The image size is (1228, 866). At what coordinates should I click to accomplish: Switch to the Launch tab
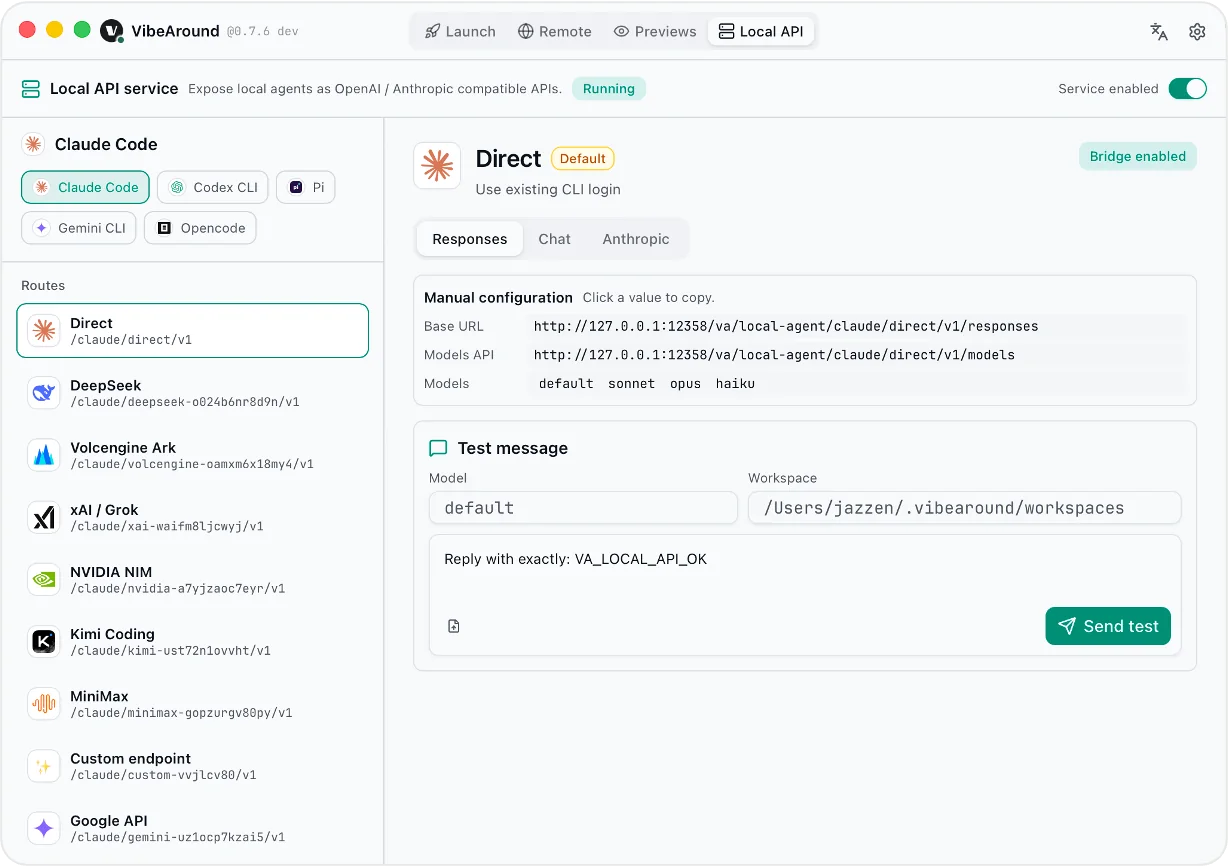pos(460,31)
